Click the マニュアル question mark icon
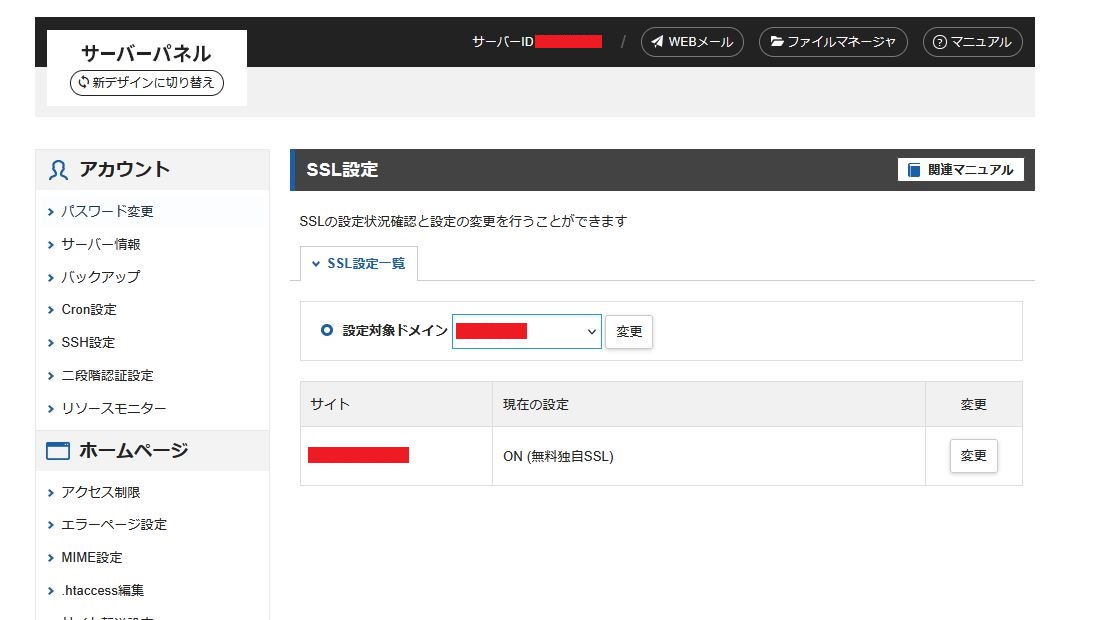Viewport: 1118px width, 620px height. 940,42
